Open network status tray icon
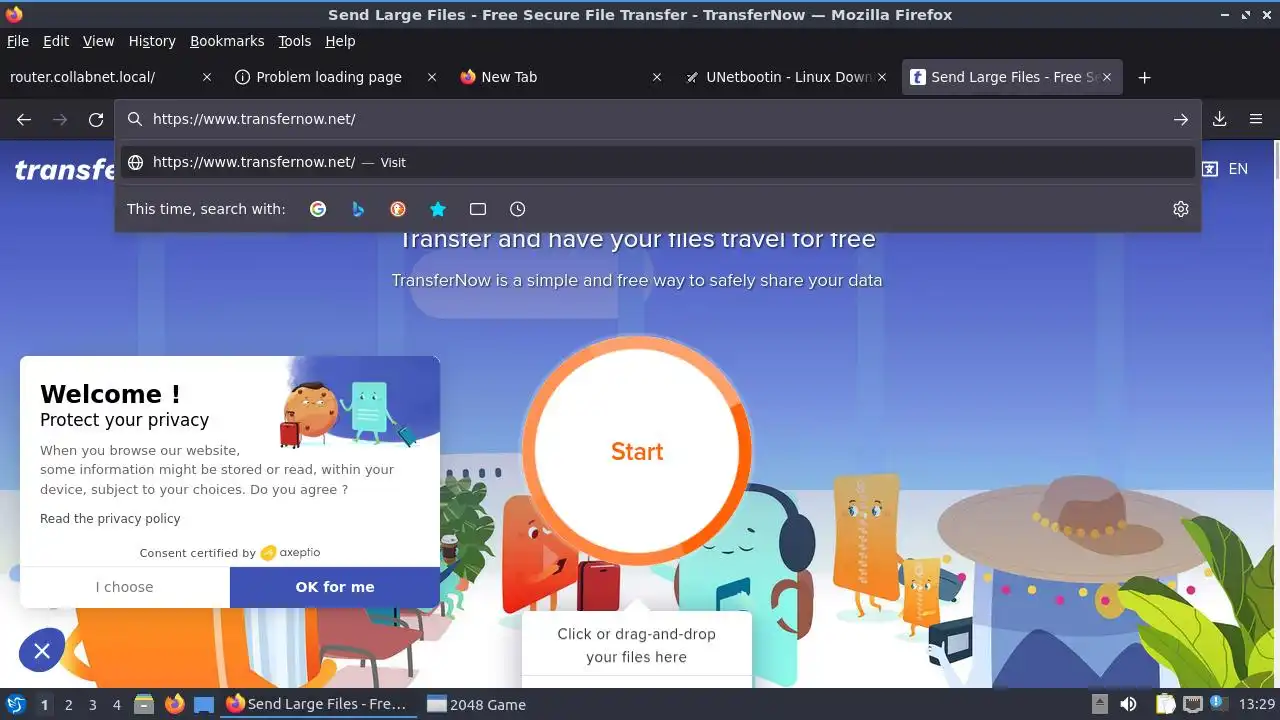The image size is (1280, 720). pos(1192,704)
